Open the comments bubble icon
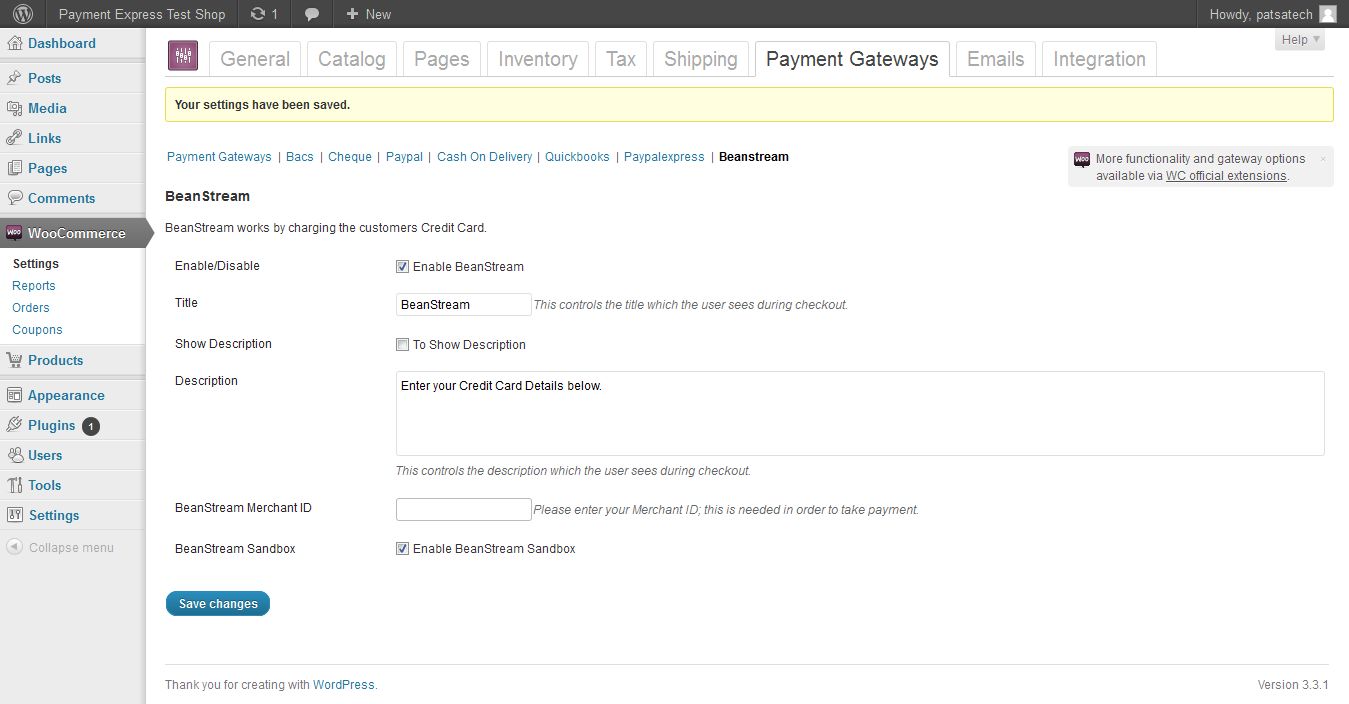This screenshot has height=704, width=1349. pos(312,15)
